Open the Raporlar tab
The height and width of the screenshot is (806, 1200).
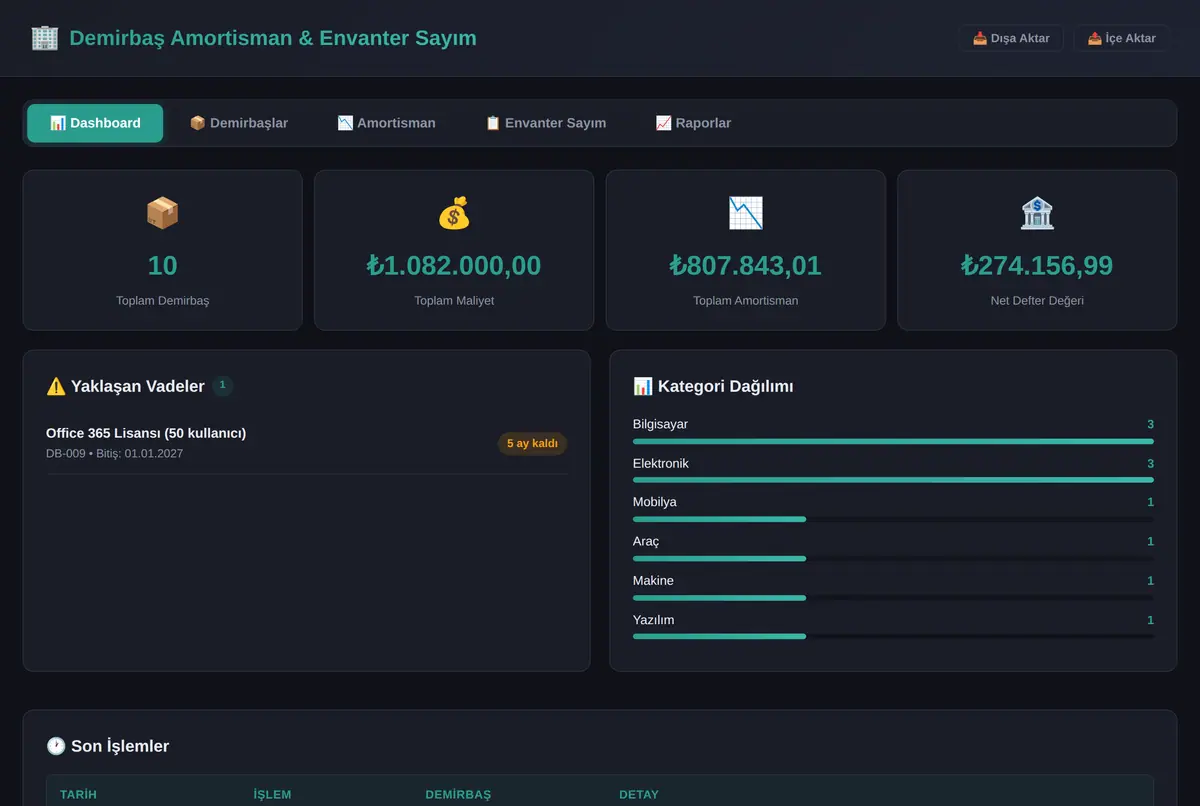(693, 123)
